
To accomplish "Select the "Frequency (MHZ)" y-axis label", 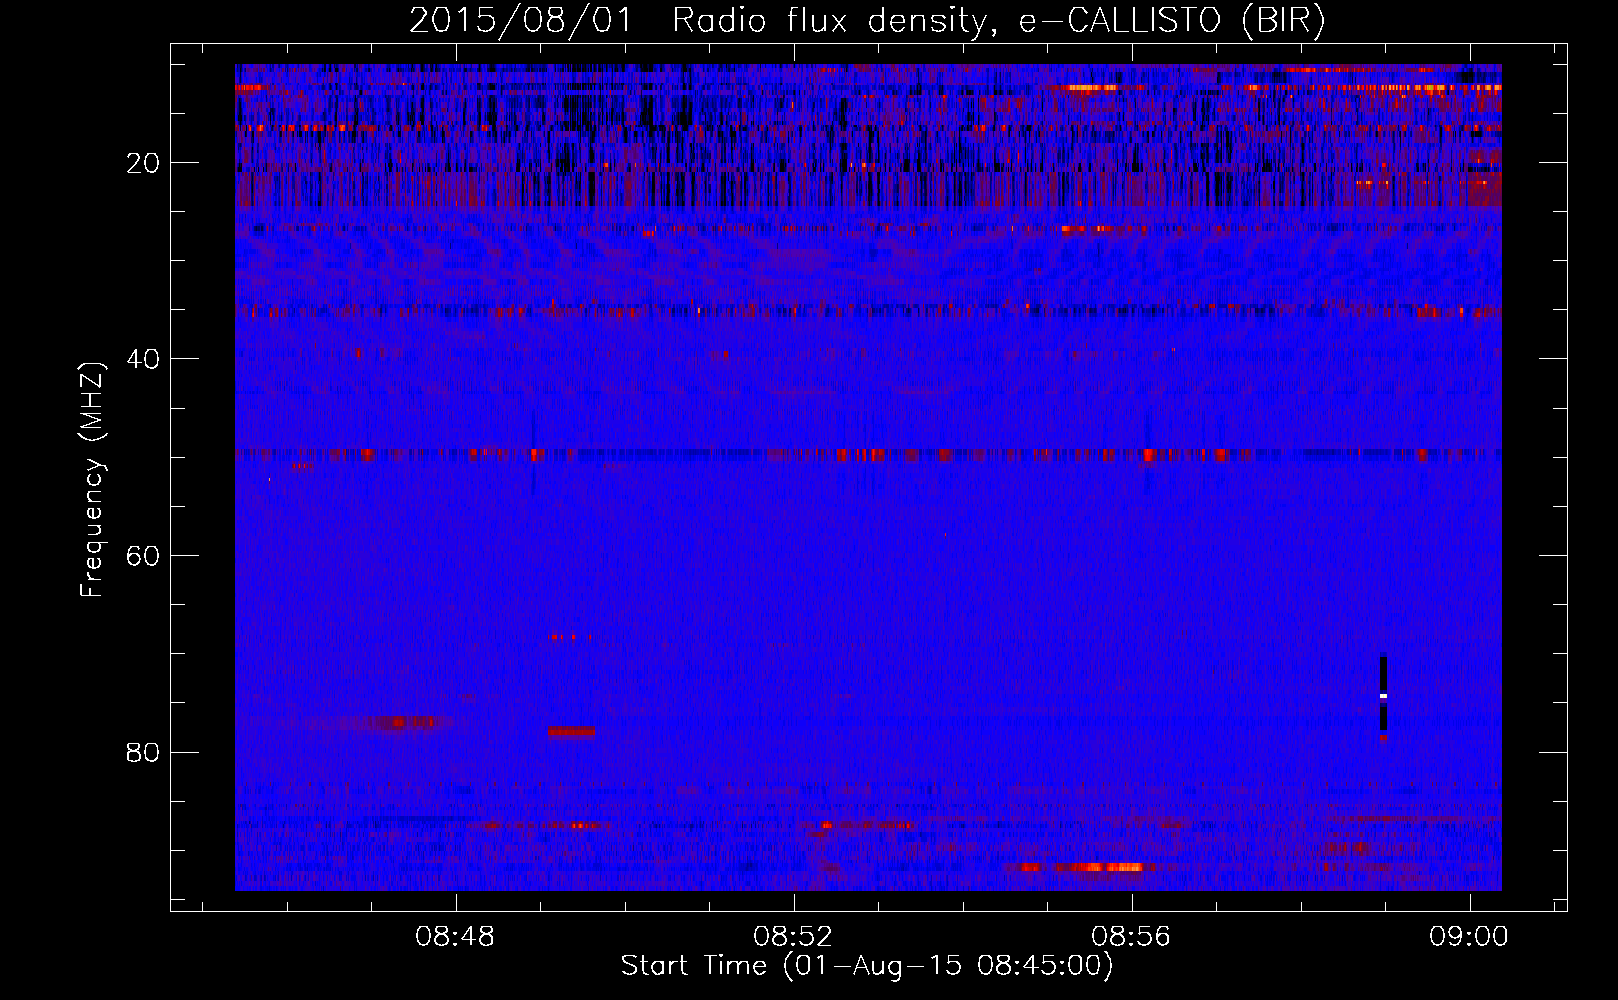I will [92, 480].
